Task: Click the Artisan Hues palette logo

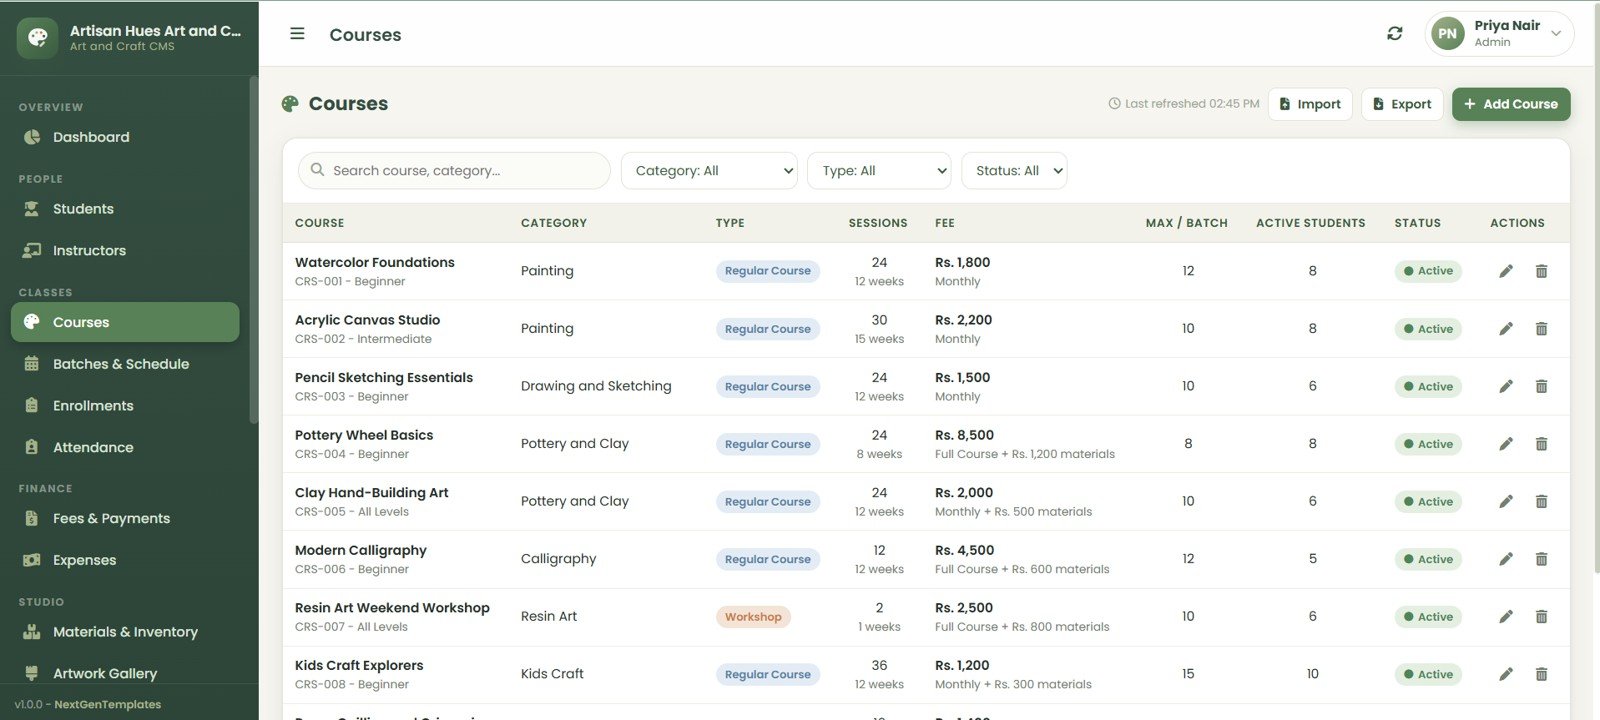Action: click(38, 38)
